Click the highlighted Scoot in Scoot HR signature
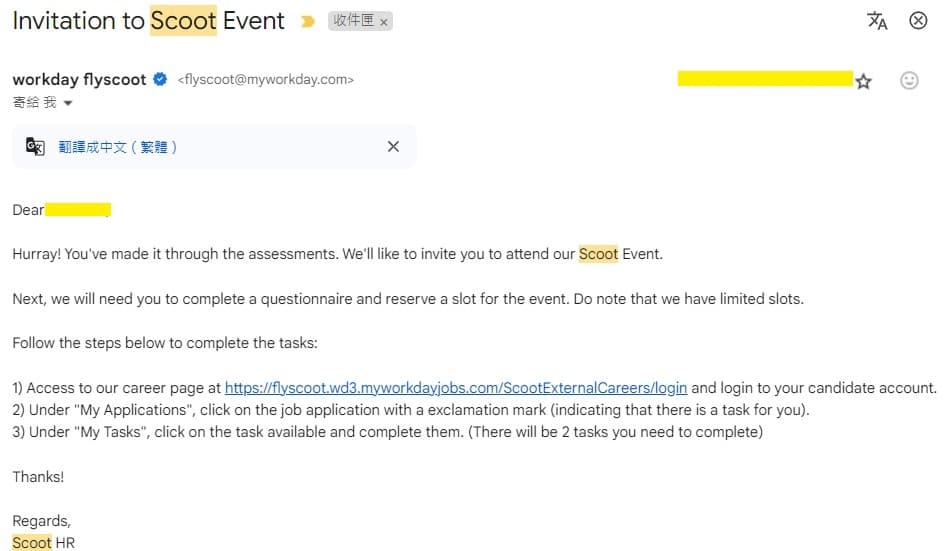 (x=32, y=543)
